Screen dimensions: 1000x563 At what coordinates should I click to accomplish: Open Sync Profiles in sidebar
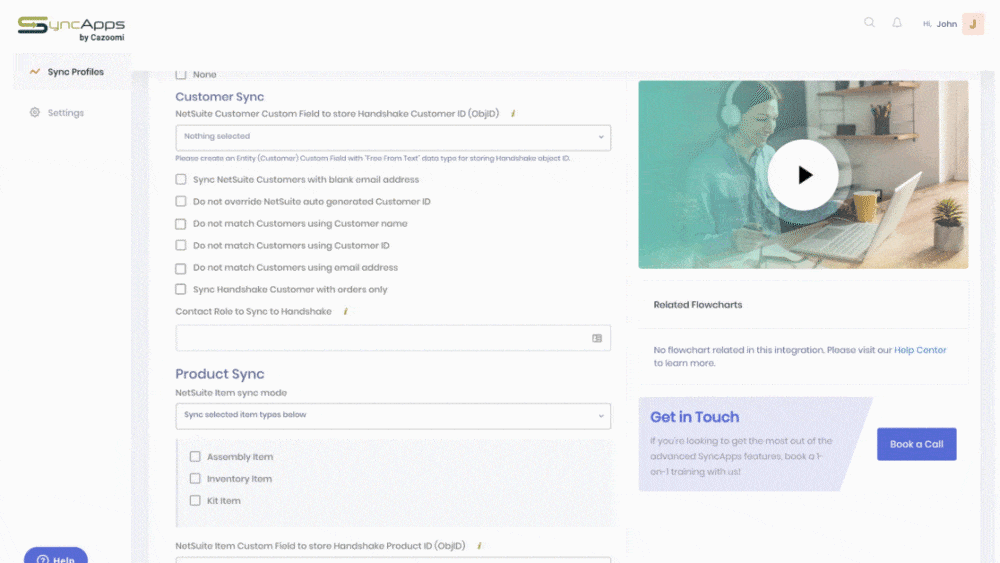pos(72,72)
